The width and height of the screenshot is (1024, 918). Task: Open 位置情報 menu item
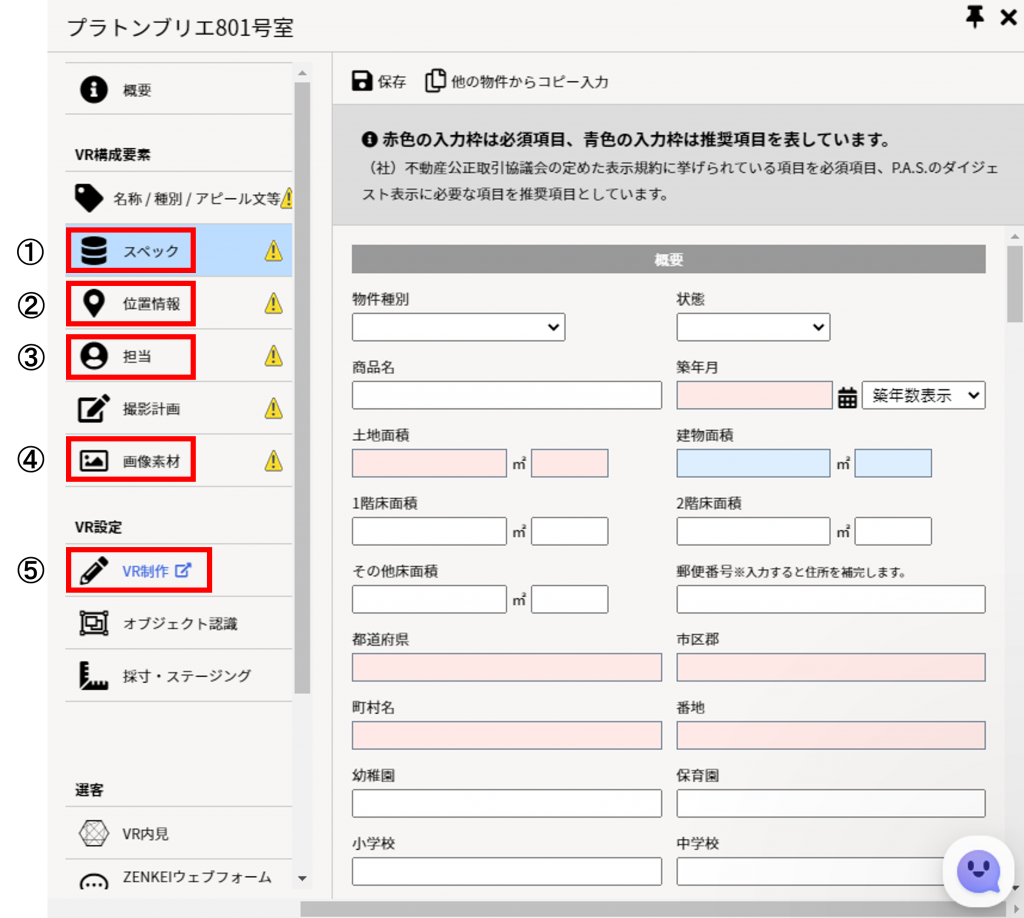[178, 304]
